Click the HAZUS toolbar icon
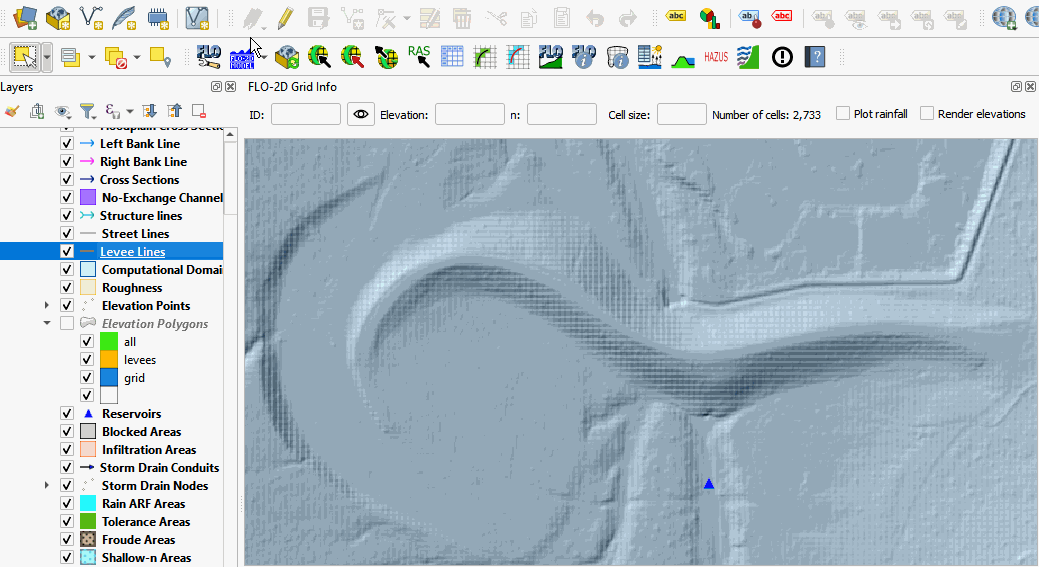The image size is (1039, 567). coord(716,57)
